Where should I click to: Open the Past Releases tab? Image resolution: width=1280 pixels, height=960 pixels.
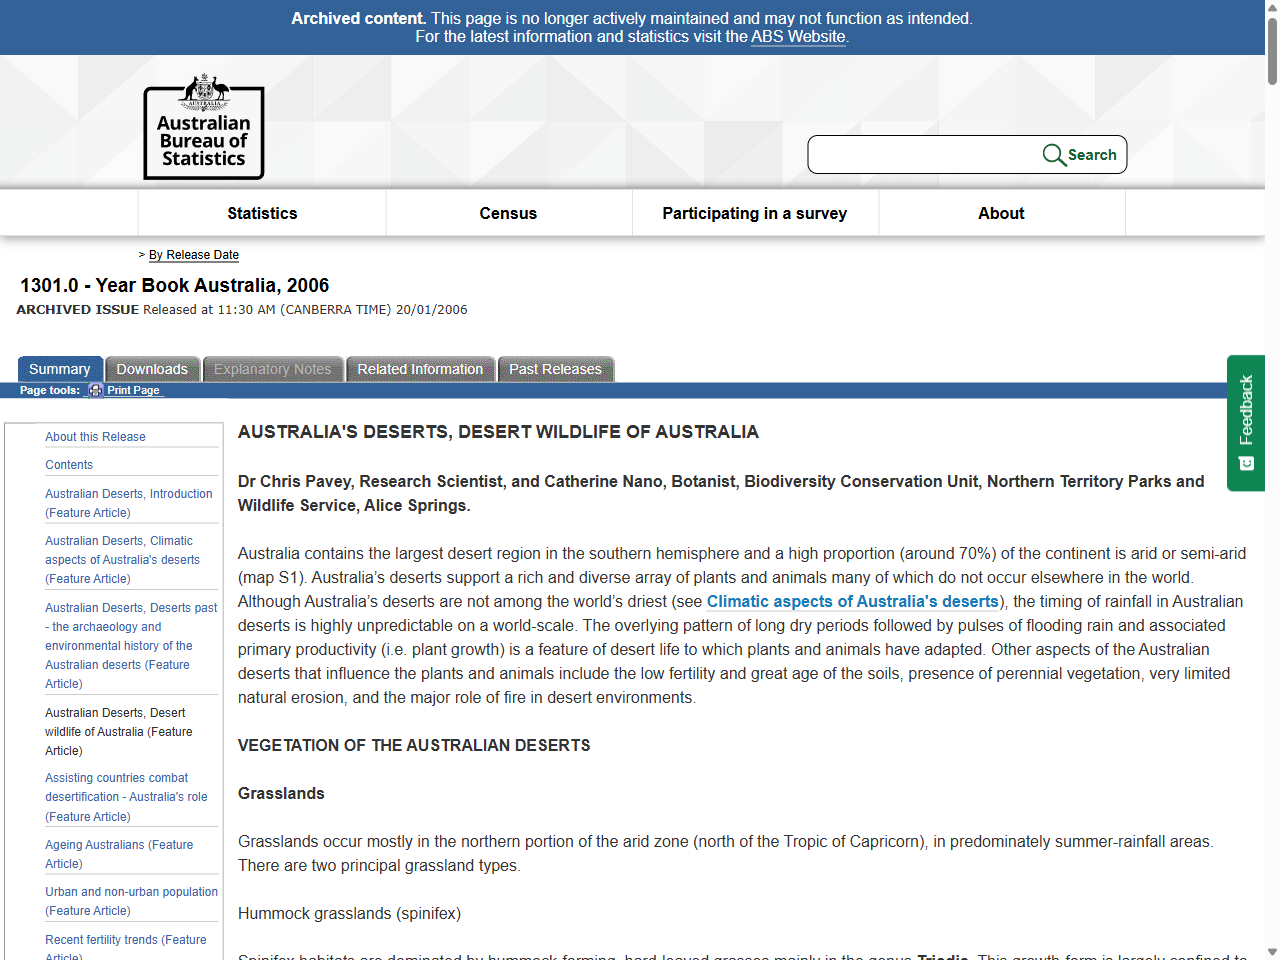point(556,369)
